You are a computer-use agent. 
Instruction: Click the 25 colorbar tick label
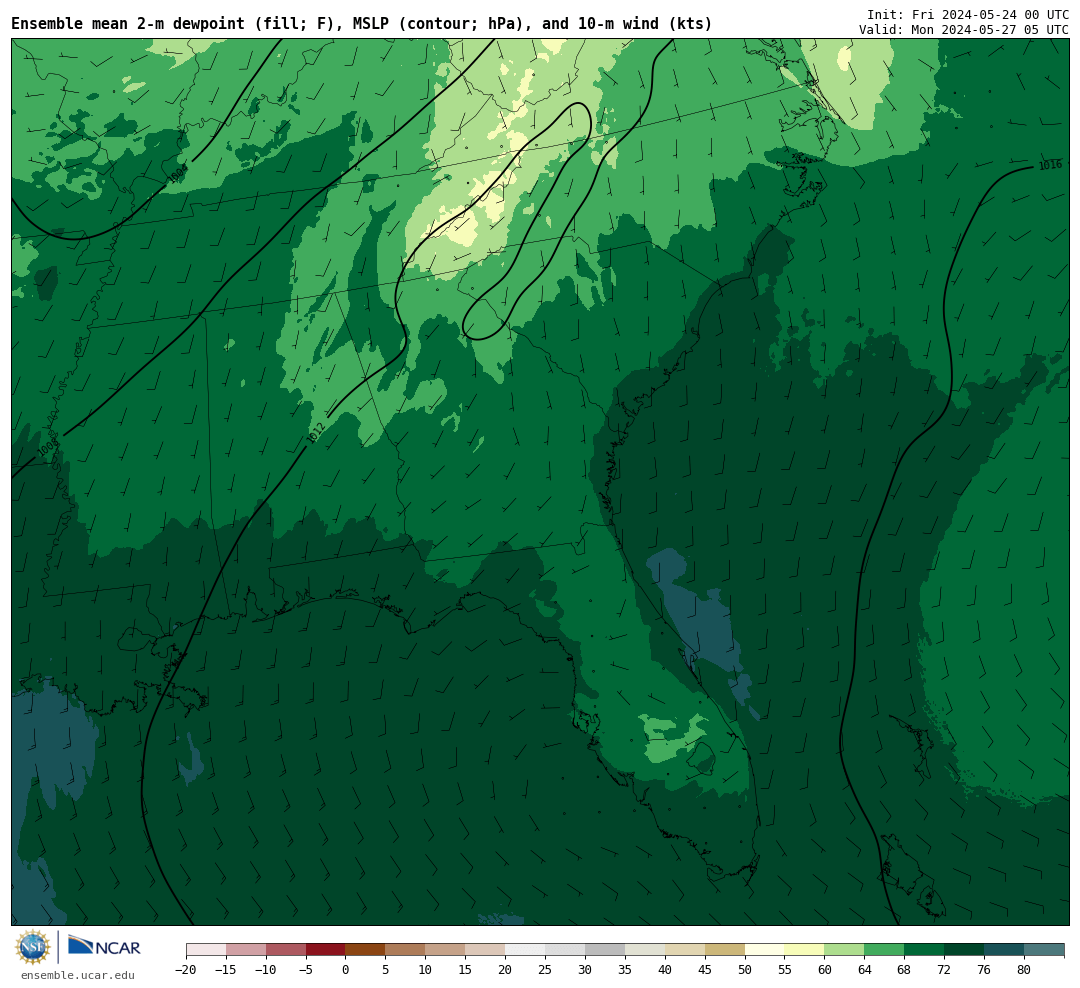(546, 970)
